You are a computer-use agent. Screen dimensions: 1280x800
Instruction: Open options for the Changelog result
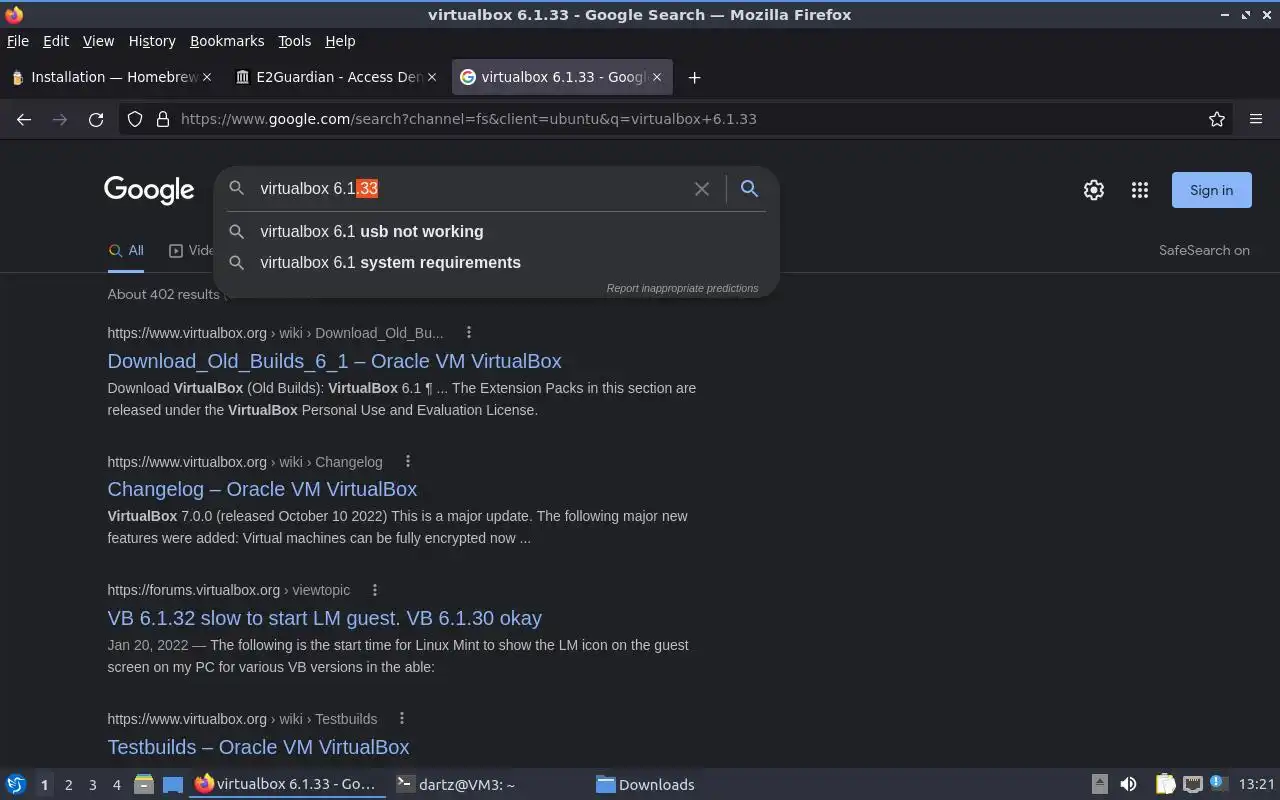(408, 461)
